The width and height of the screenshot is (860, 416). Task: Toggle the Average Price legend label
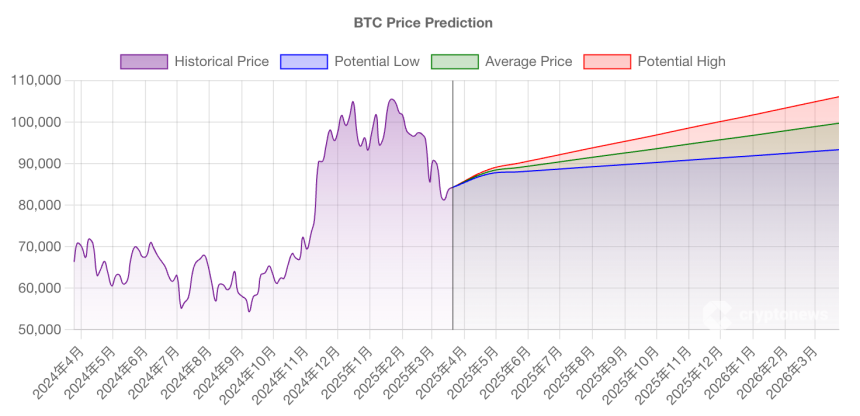[x=528, y=61]
